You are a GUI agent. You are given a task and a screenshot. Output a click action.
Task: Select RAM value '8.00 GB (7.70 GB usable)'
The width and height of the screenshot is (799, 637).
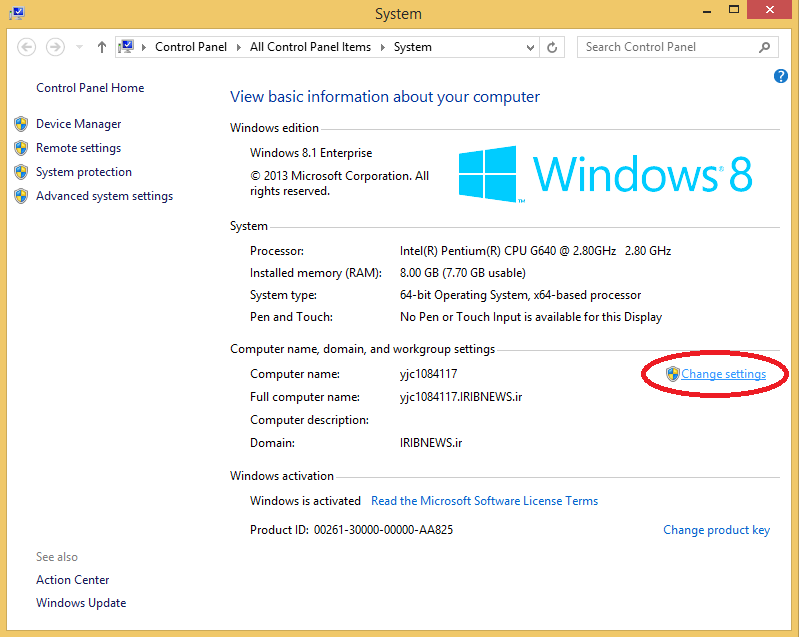point(462,273)
